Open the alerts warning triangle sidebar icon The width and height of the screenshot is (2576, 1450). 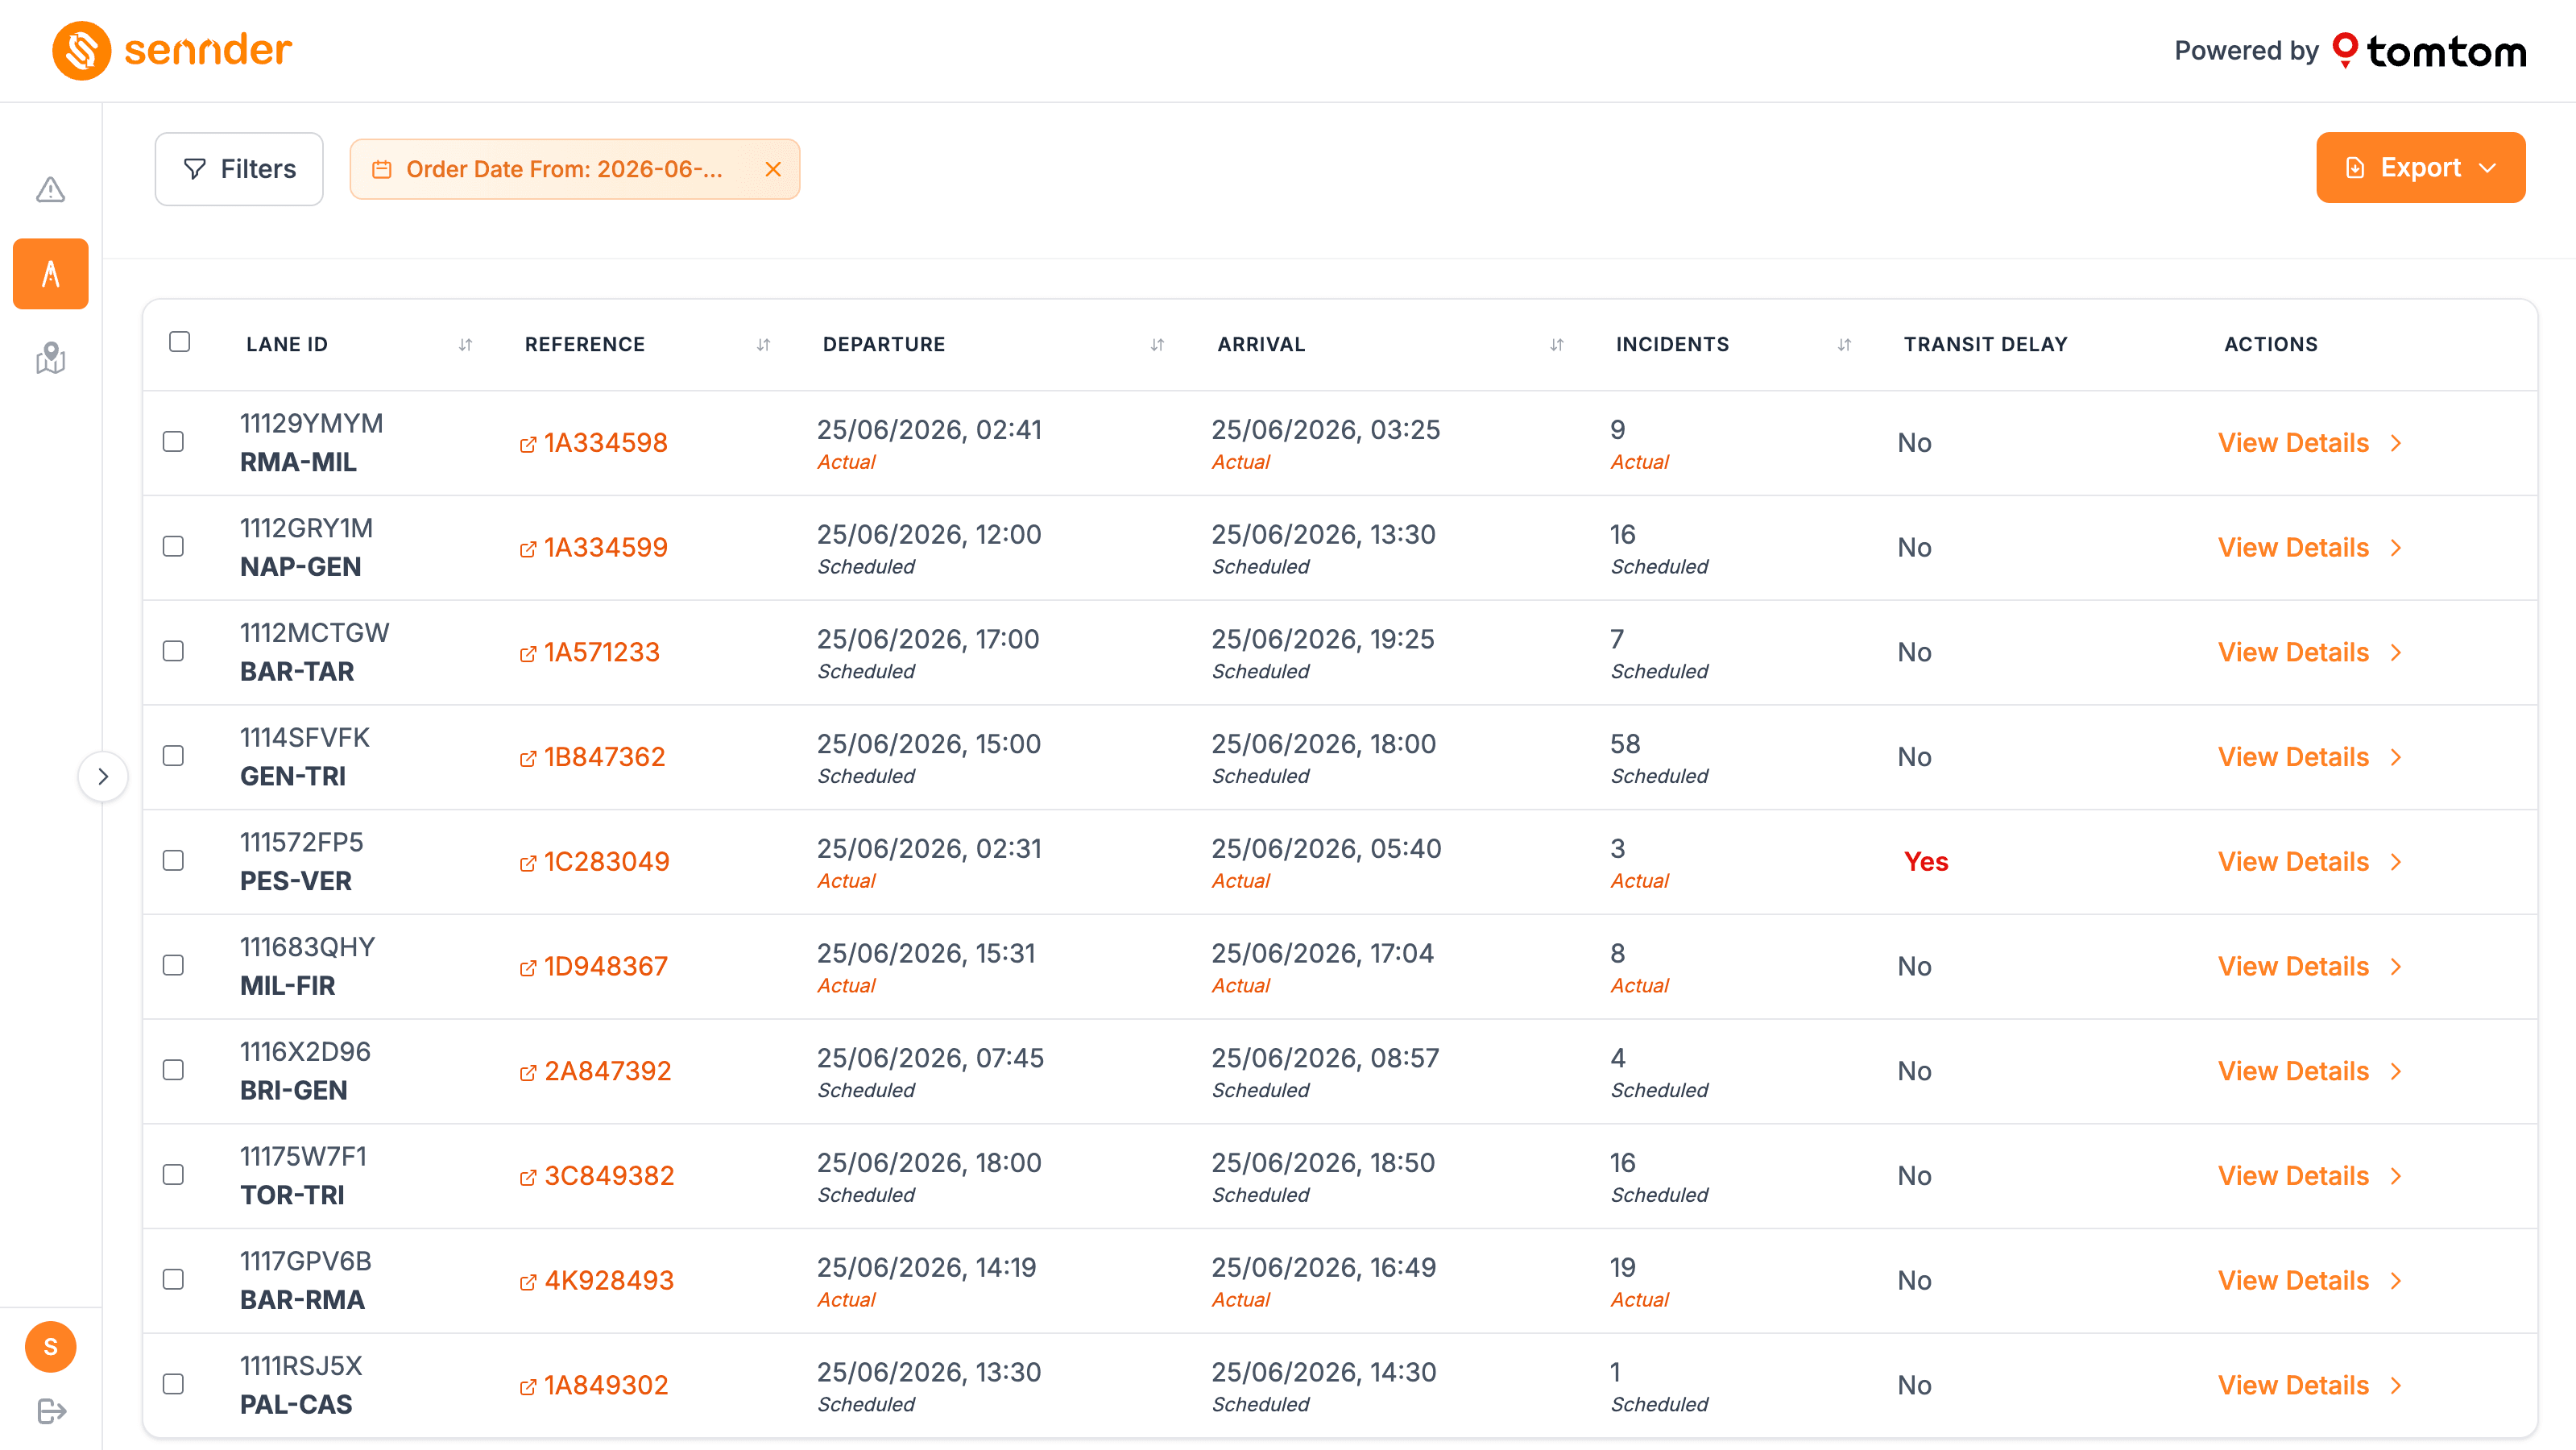pyautogui.click(x=50, y=189)
